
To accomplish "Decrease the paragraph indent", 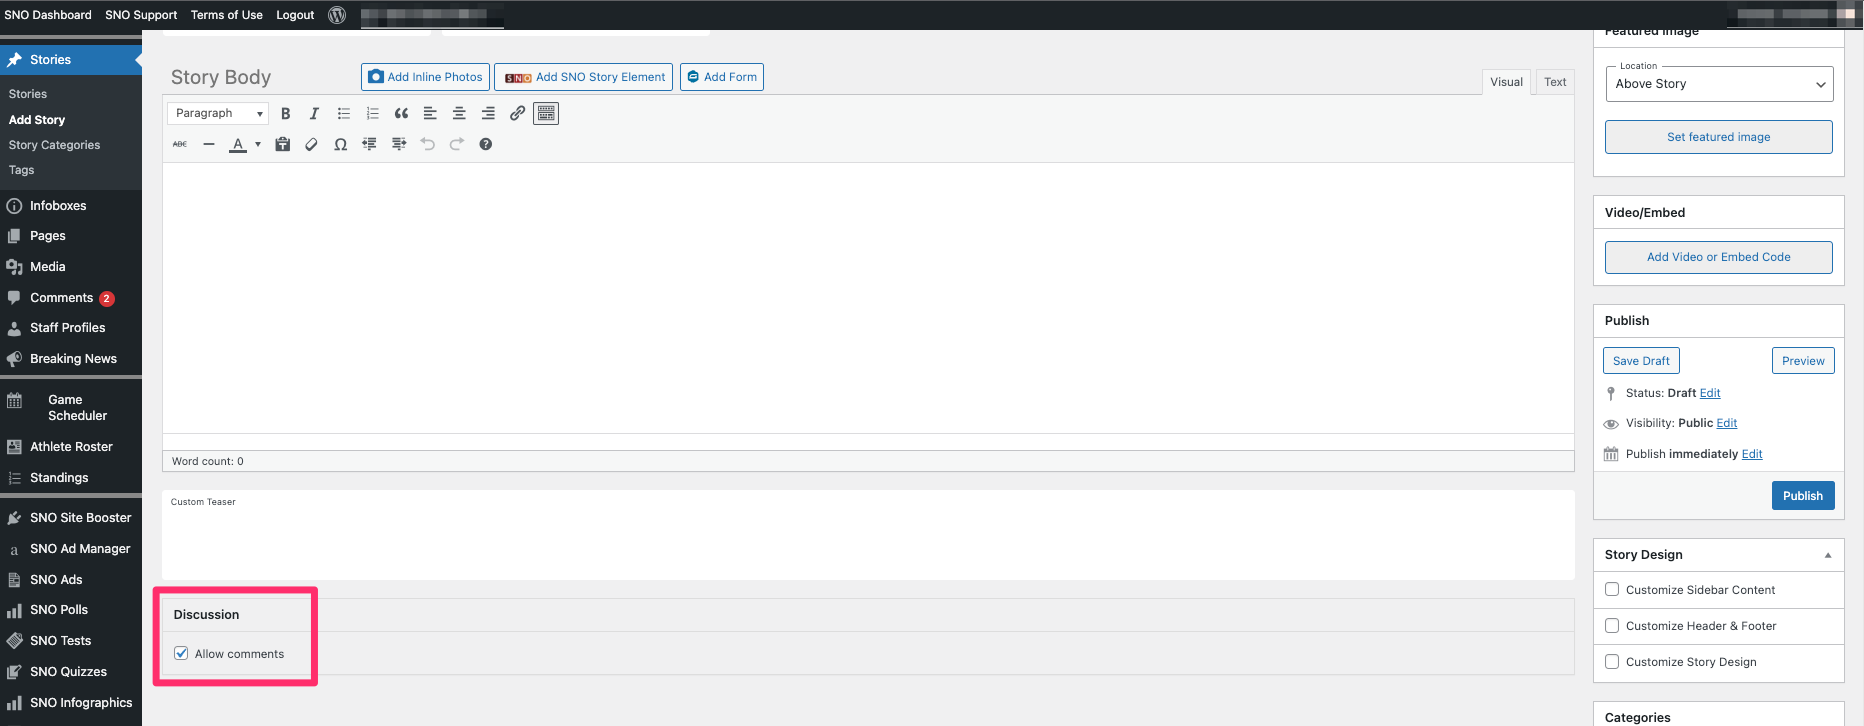I will [370, 144].
